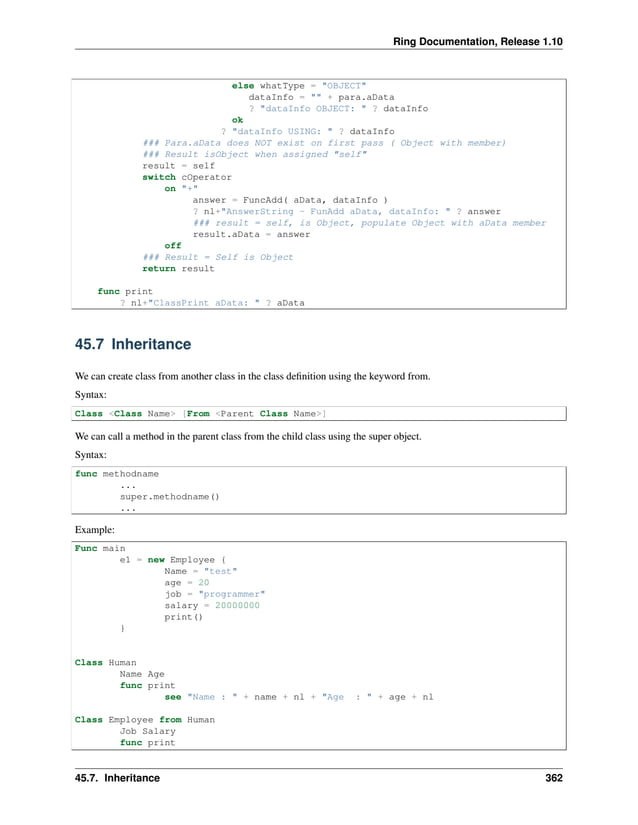
Task: Click the 'Example:' label
Action: [96, 529]
